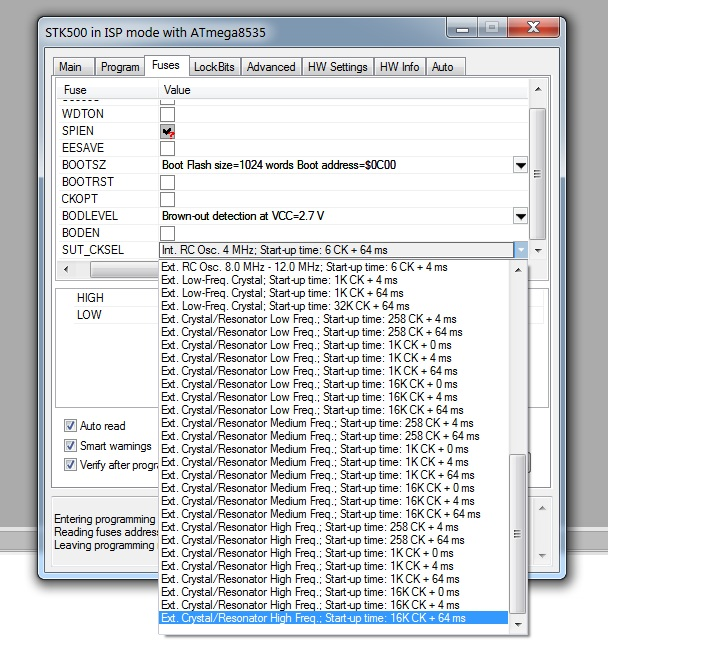Select the Fuses tab
The image size is (712, 654).
(x=166, y=65)
